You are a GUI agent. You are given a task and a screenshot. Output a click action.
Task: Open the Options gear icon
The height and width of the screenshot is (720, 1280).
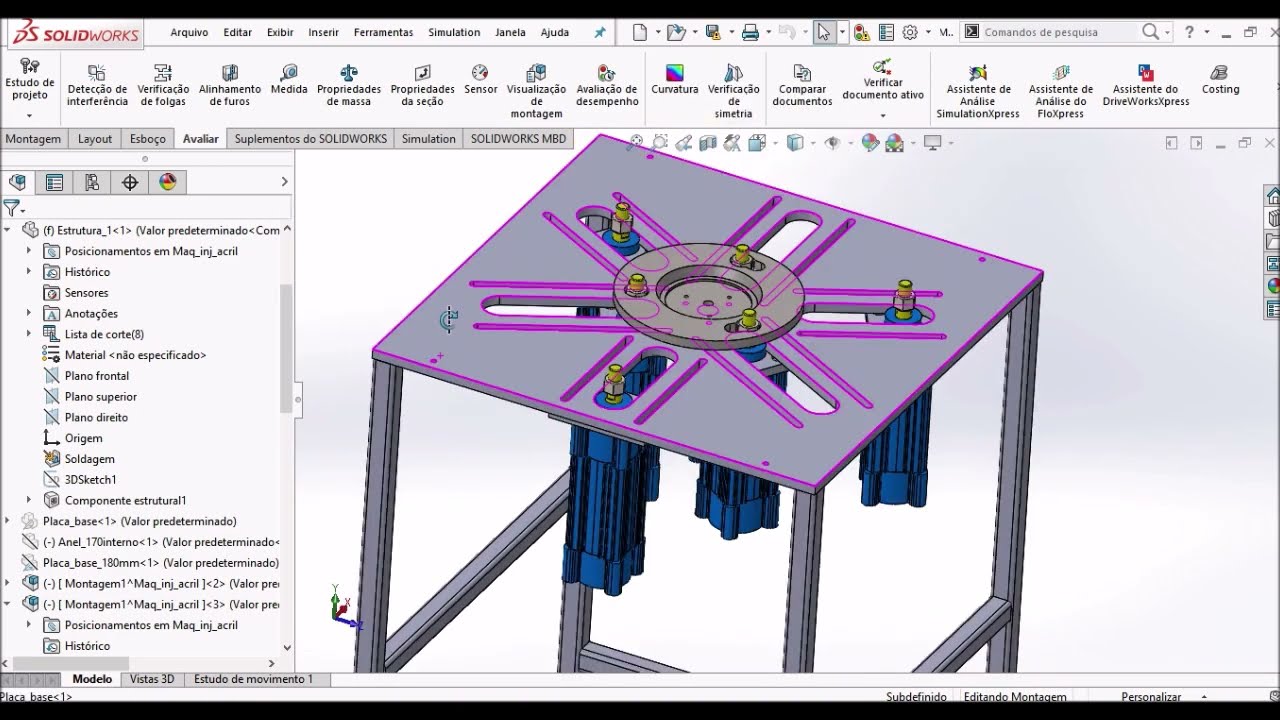tap(910, 32)
